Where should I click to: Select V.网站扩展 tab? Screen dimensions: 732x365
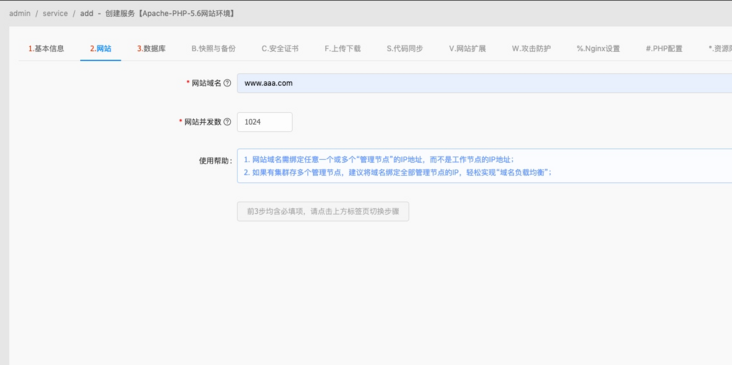pyautogui.click(x=467, y=49)
